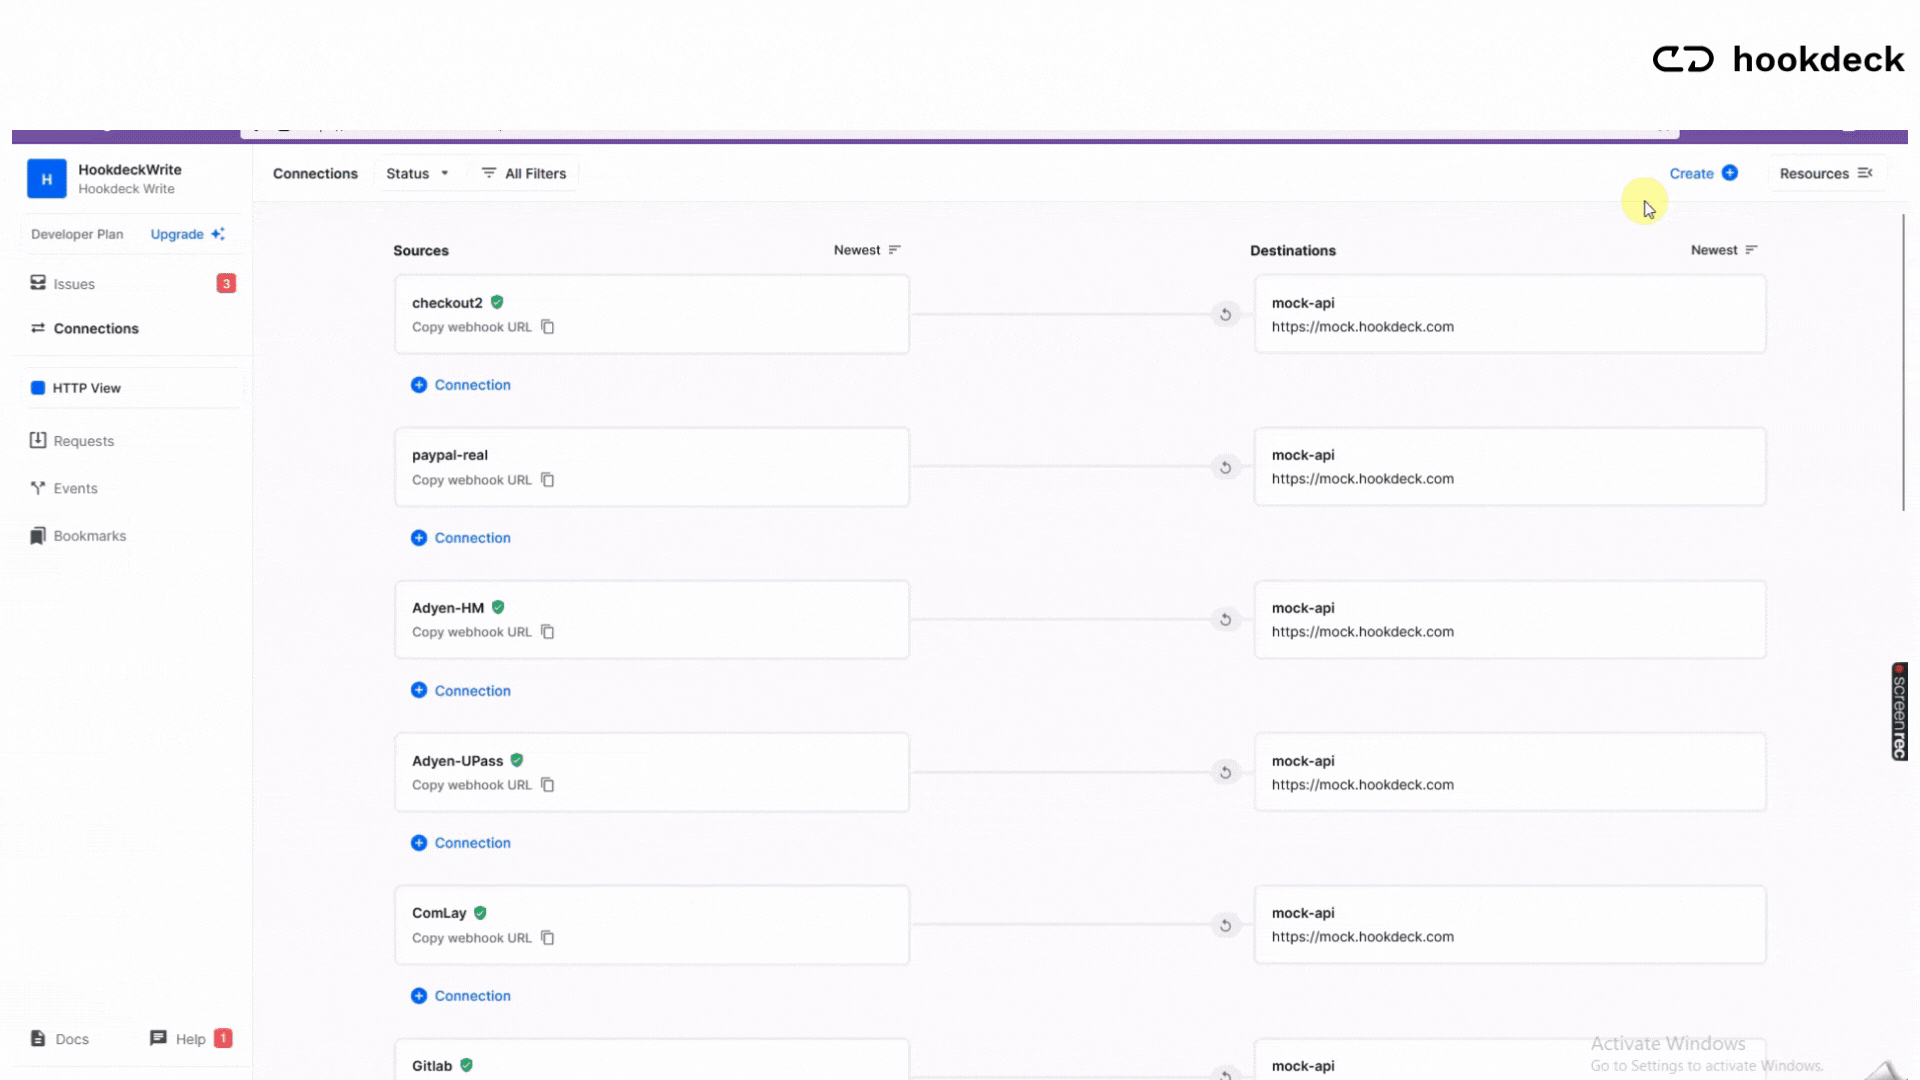This screenshot has width=1920, height=1080.
Task: Click the retry icon on Adyen-HM connection
Action: [1225, 620]
